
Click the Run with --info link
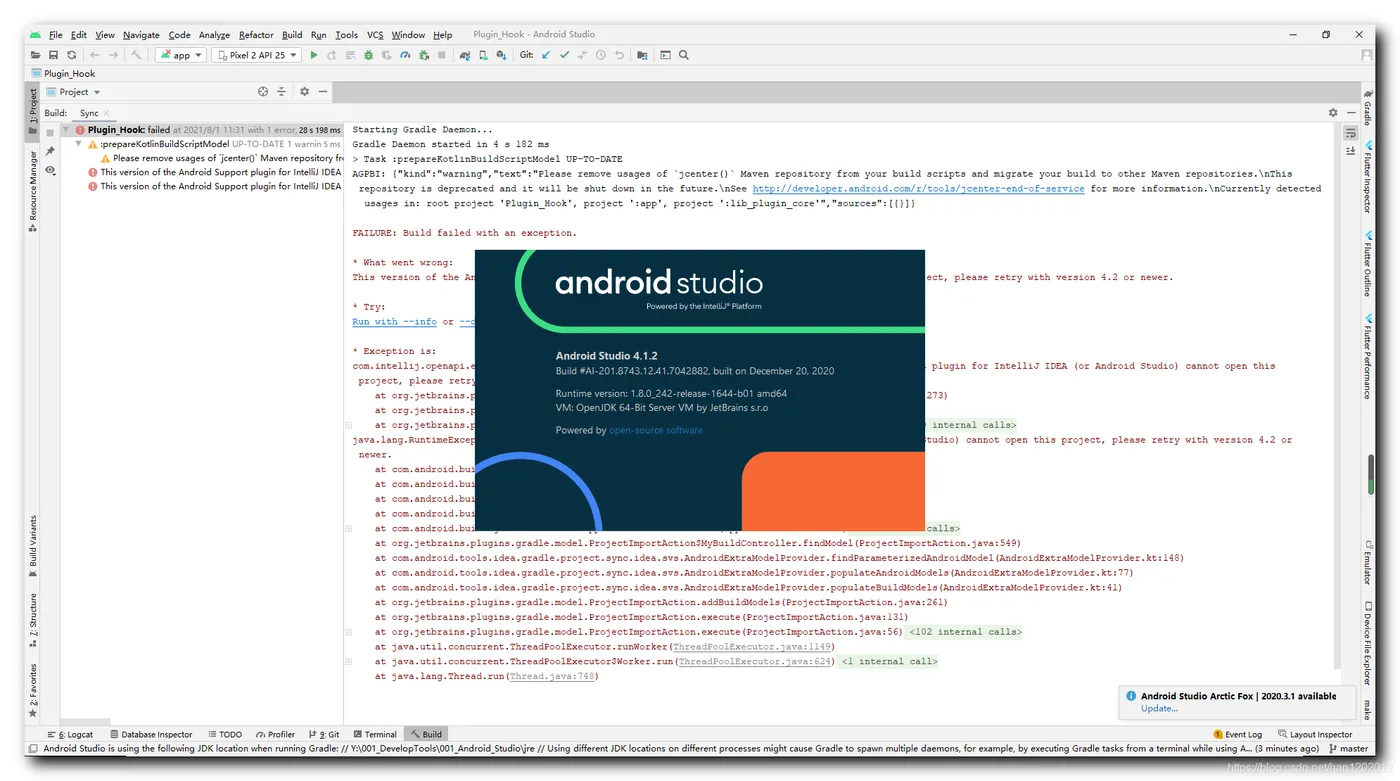tap(395, 322)
